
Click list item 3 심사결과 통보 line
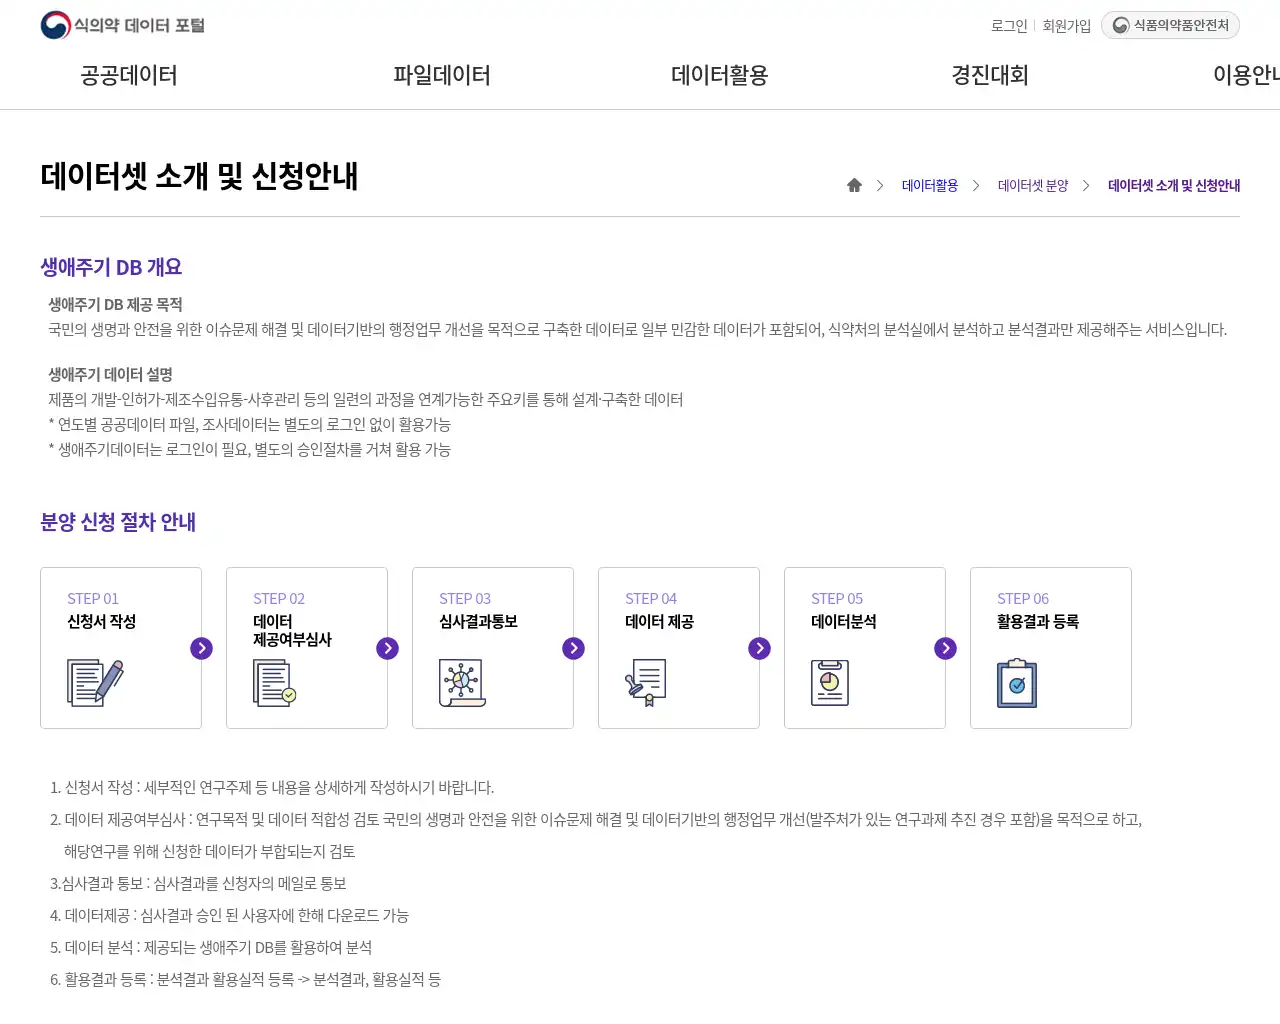198,884
